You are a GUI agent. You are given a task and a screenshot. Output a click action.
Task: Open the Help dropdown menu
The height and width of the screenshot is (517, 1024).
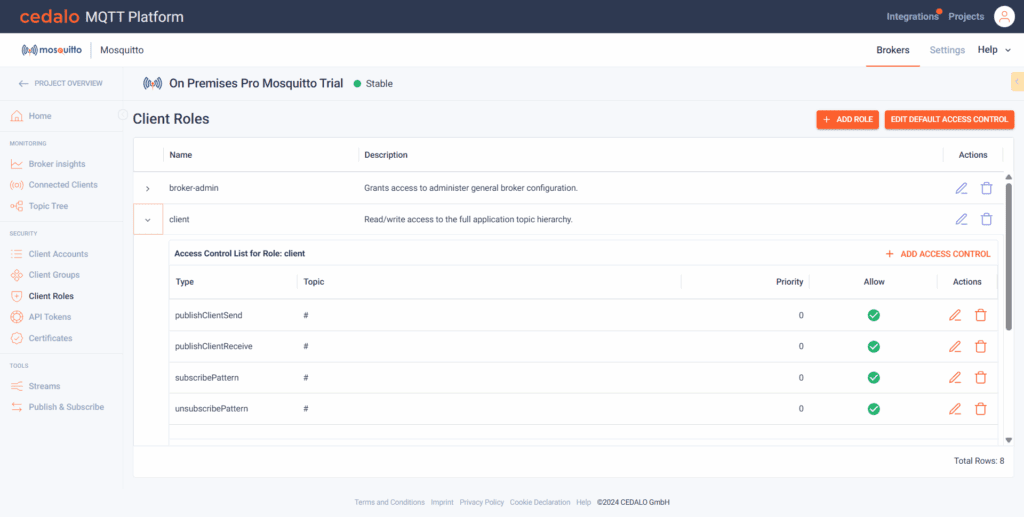click(x=993, y=50)
